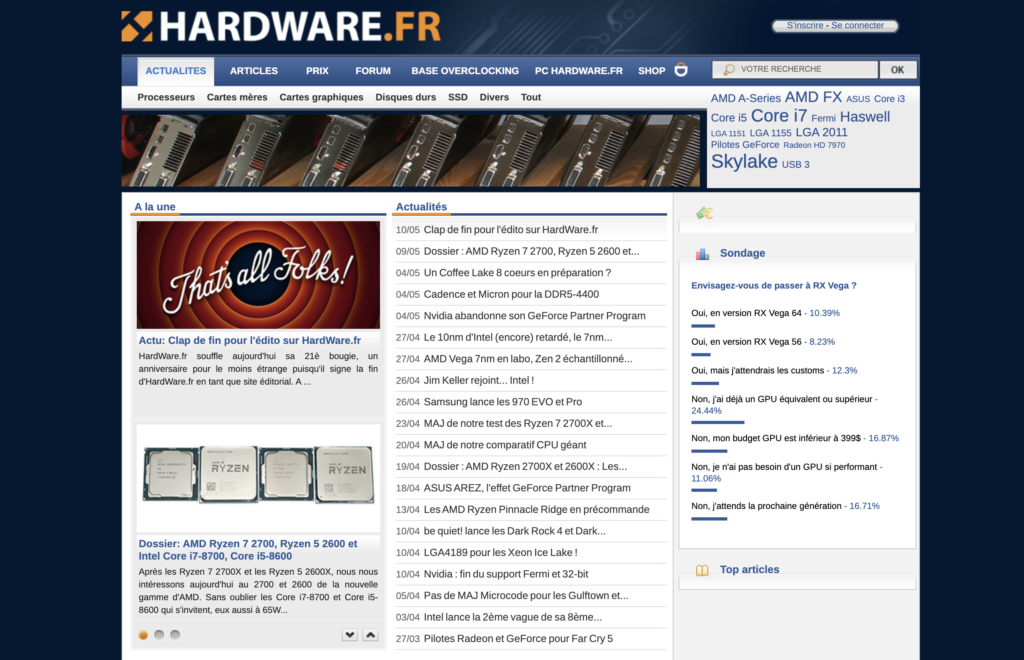The height and width of the screenshot is (660, 1024).
Task: Open the Skylake tag link
Action: [744, 162]
